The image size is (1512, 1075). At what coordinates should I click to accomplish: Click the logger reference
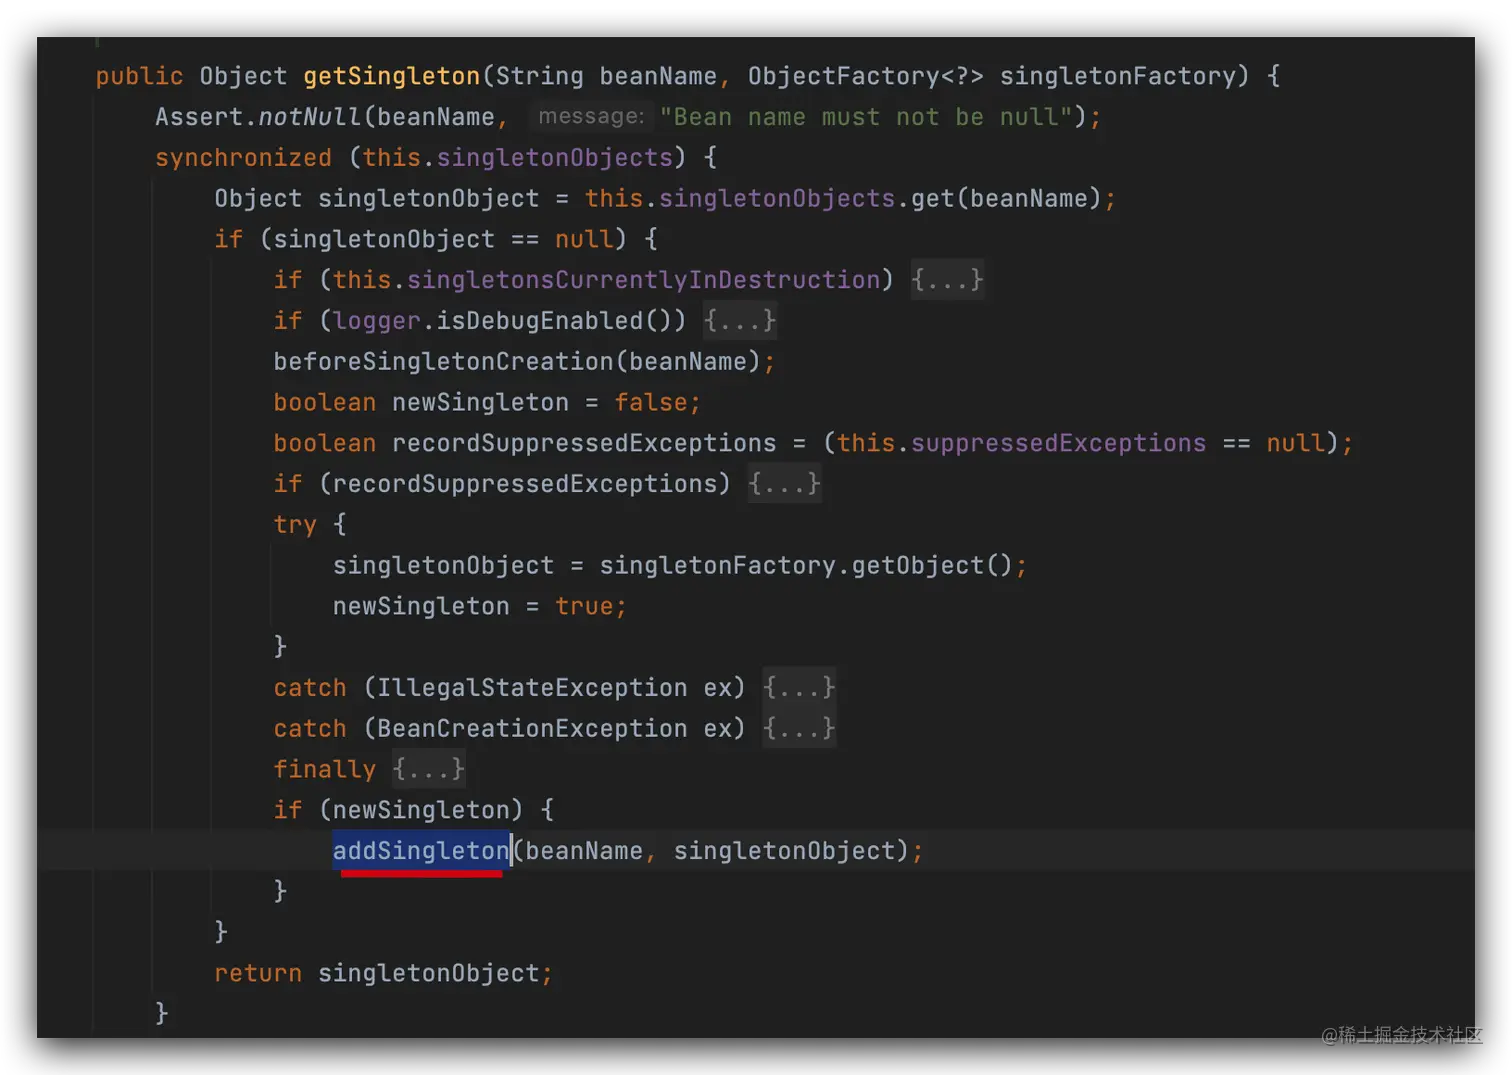click(x=377, y=321)
